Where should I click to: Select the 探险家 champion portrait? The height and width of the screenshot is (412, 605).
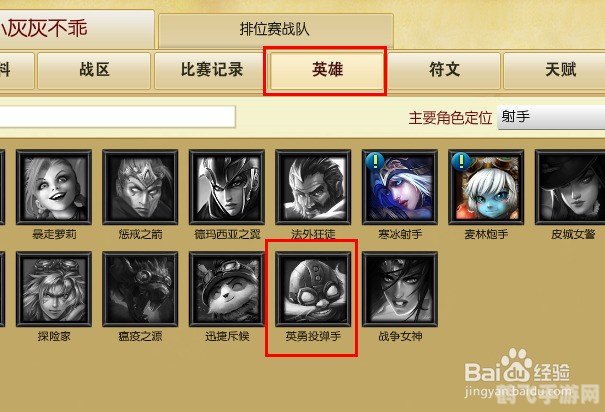54,289
